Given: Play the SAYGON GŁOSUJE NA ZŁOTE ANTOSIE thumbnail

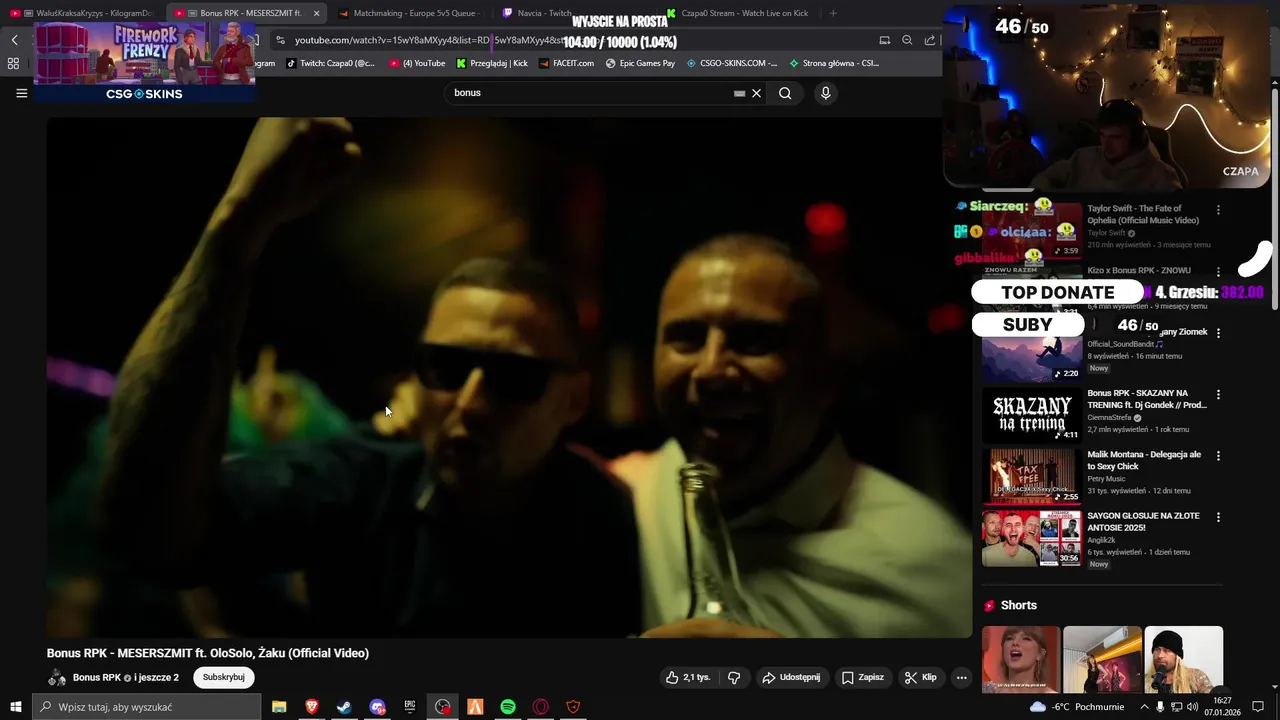Looking at the screenshot, I should coord(1032,538).
